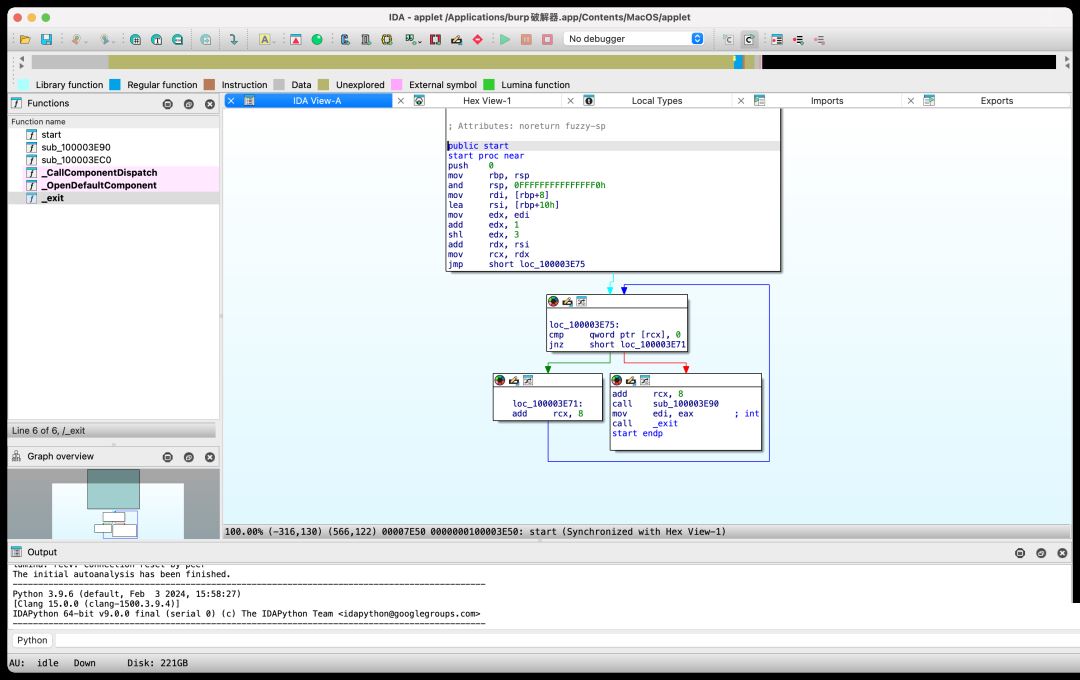Click pencil icon on loc_100003E75 node

pos(568,301)
